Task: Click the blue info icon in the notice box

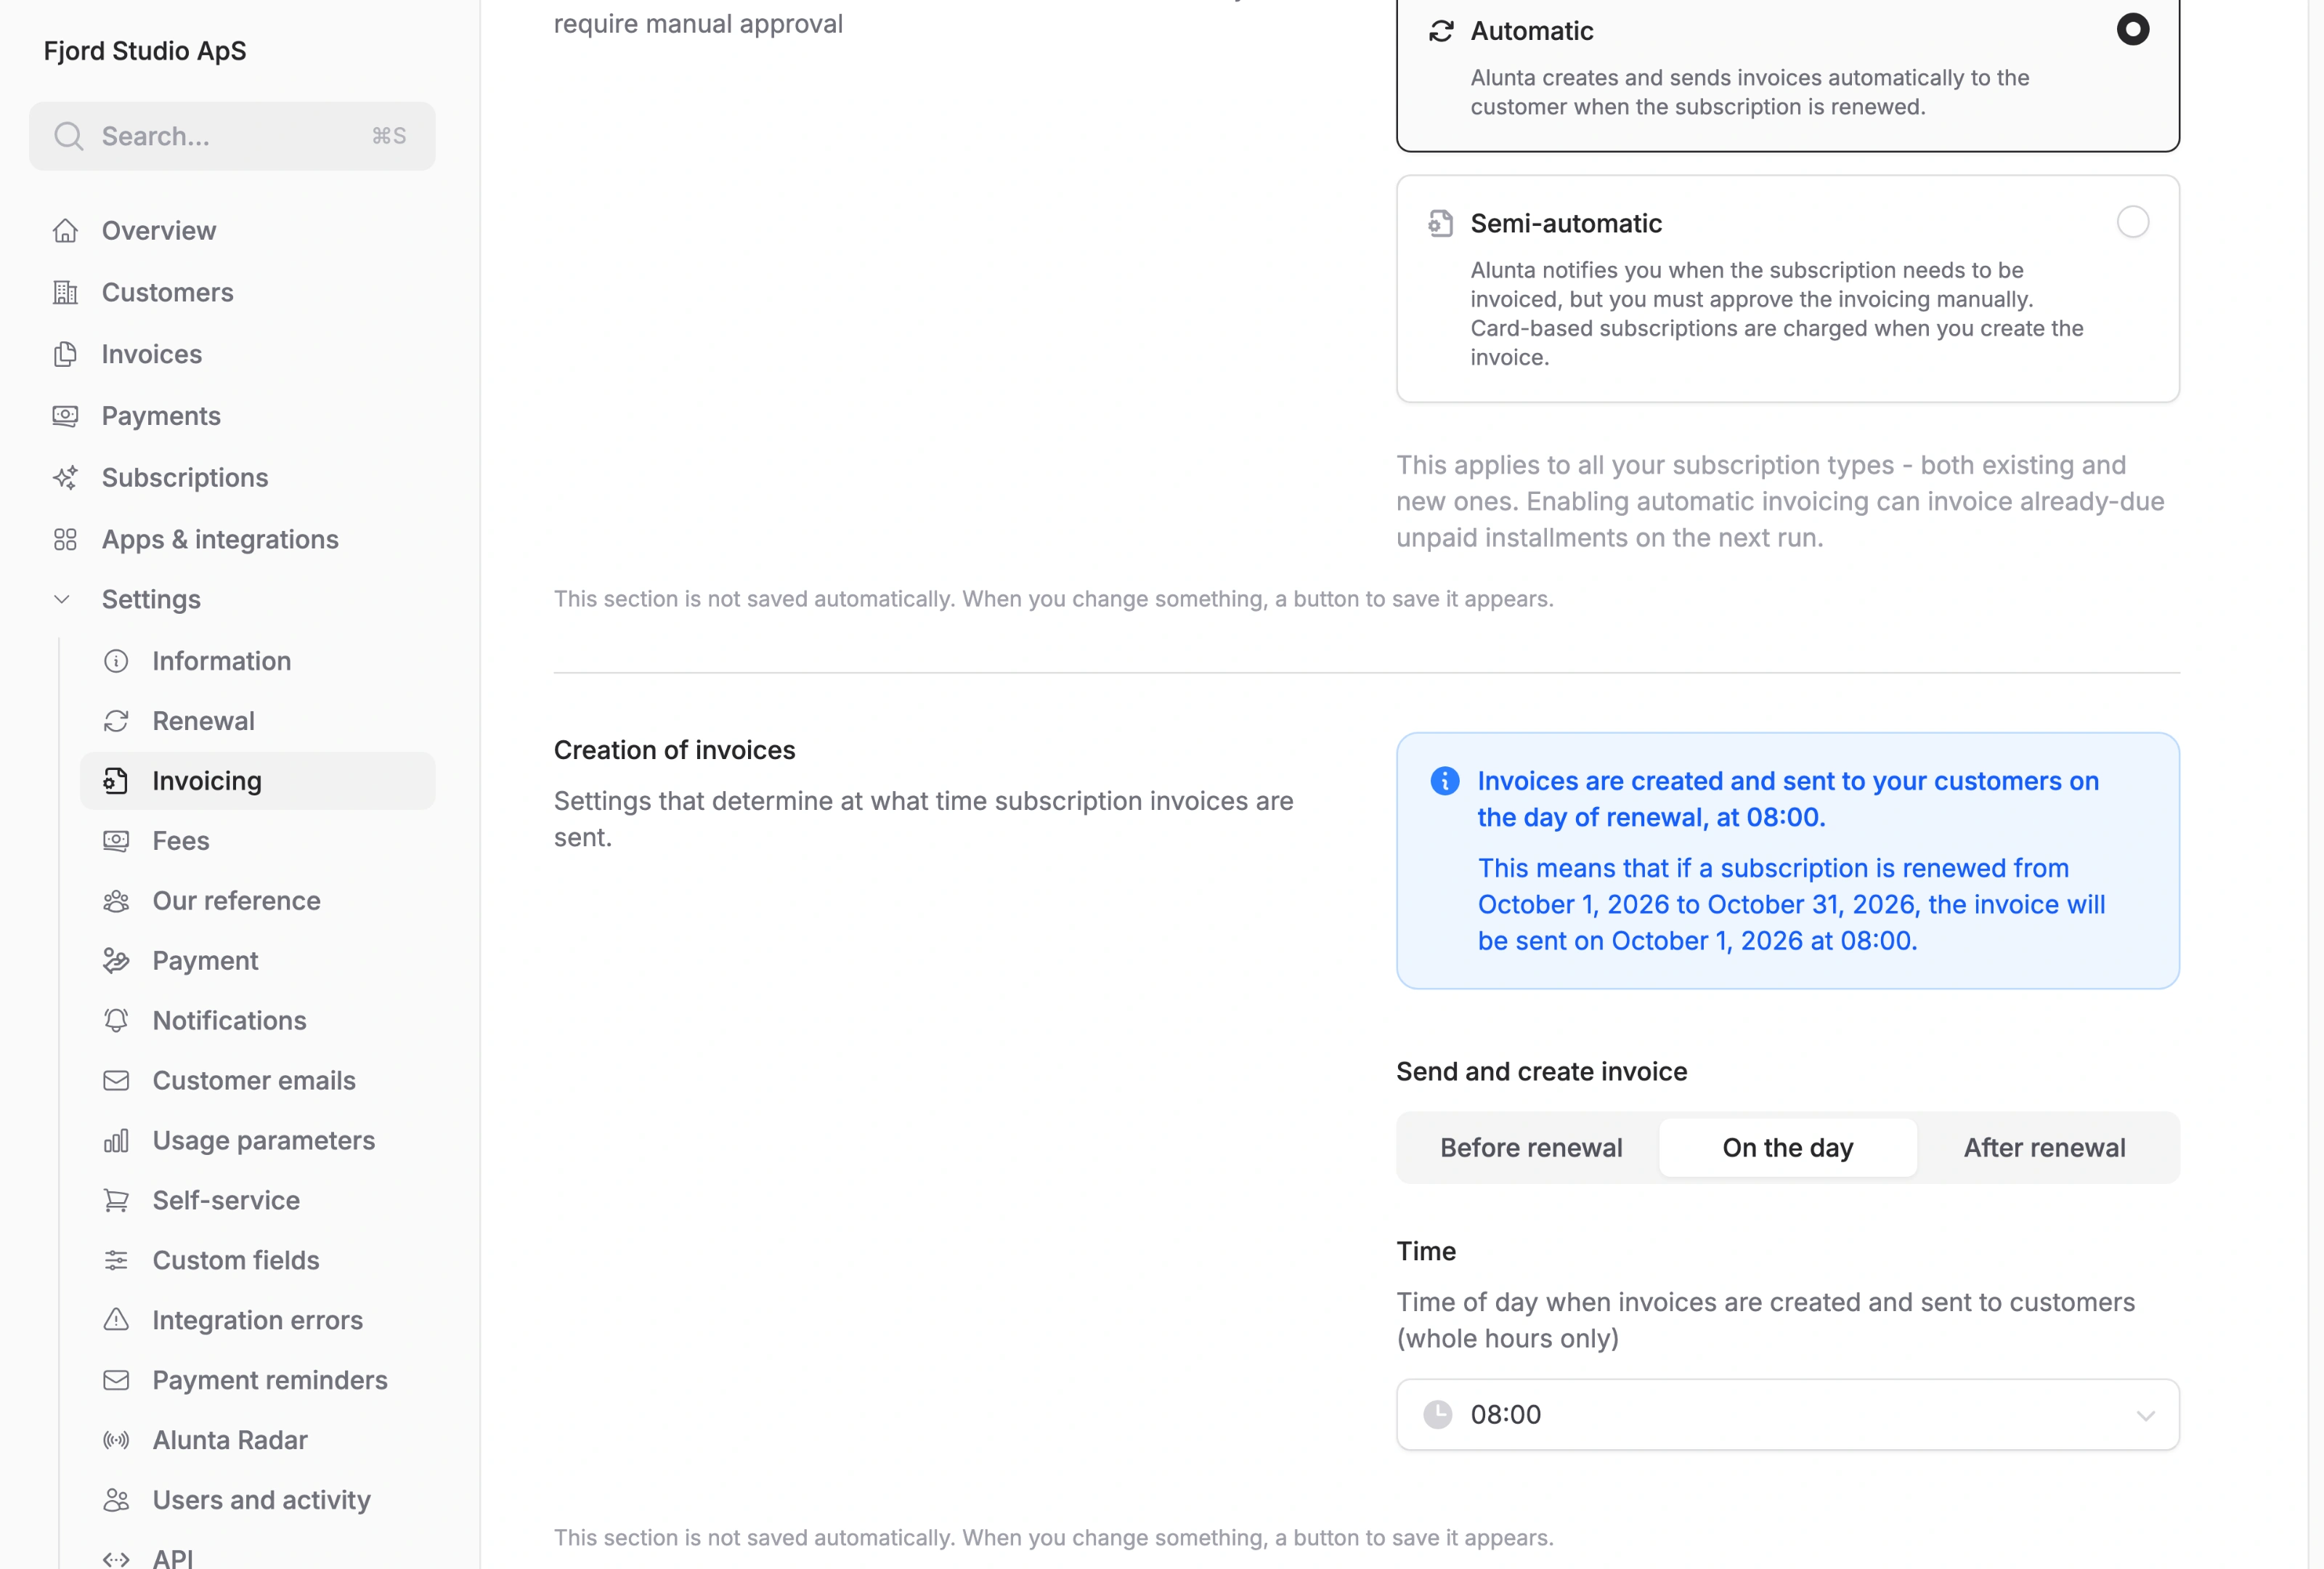Action: [1444, 781]
